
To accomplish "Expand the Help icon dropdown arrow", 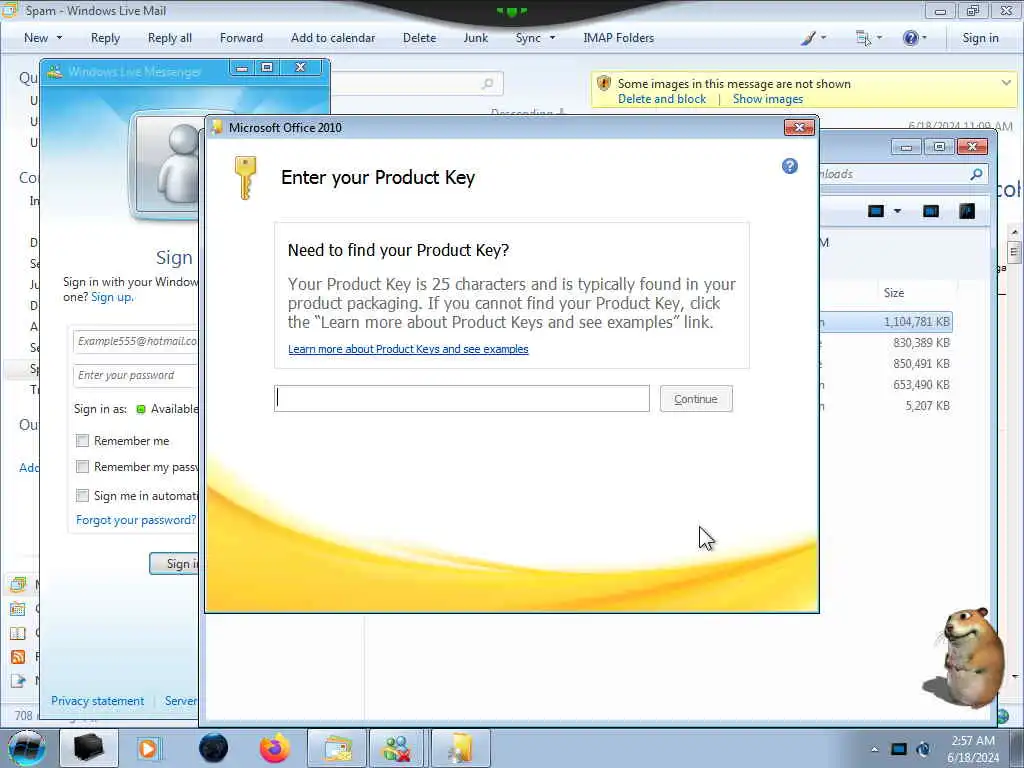I will click(925, 38).
